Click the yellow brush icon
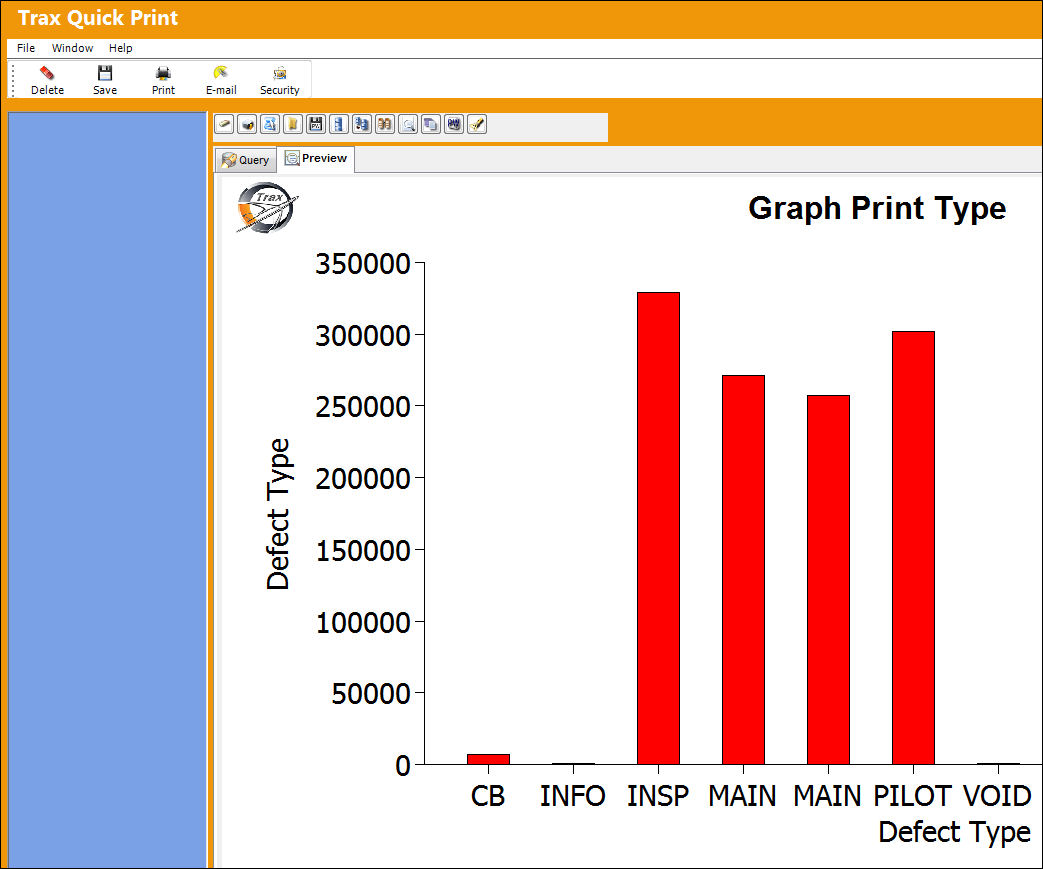Viewport: 1043px width, 869px height. (x=476, y=124)
